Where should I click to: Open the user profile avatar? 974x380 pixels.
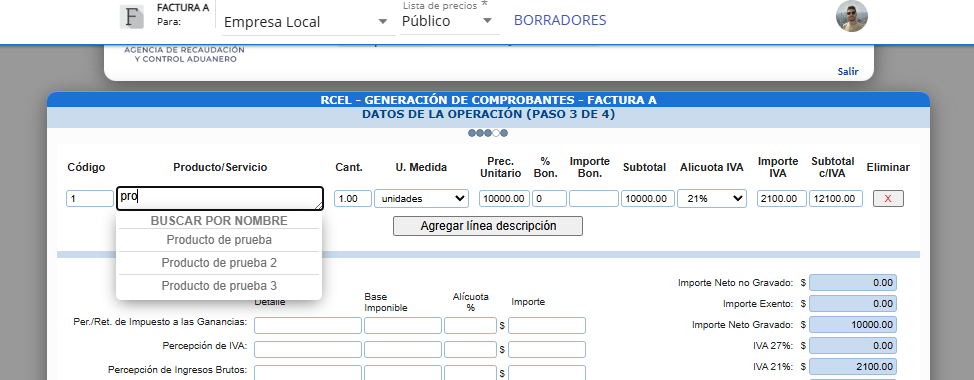tap(851, 16)
